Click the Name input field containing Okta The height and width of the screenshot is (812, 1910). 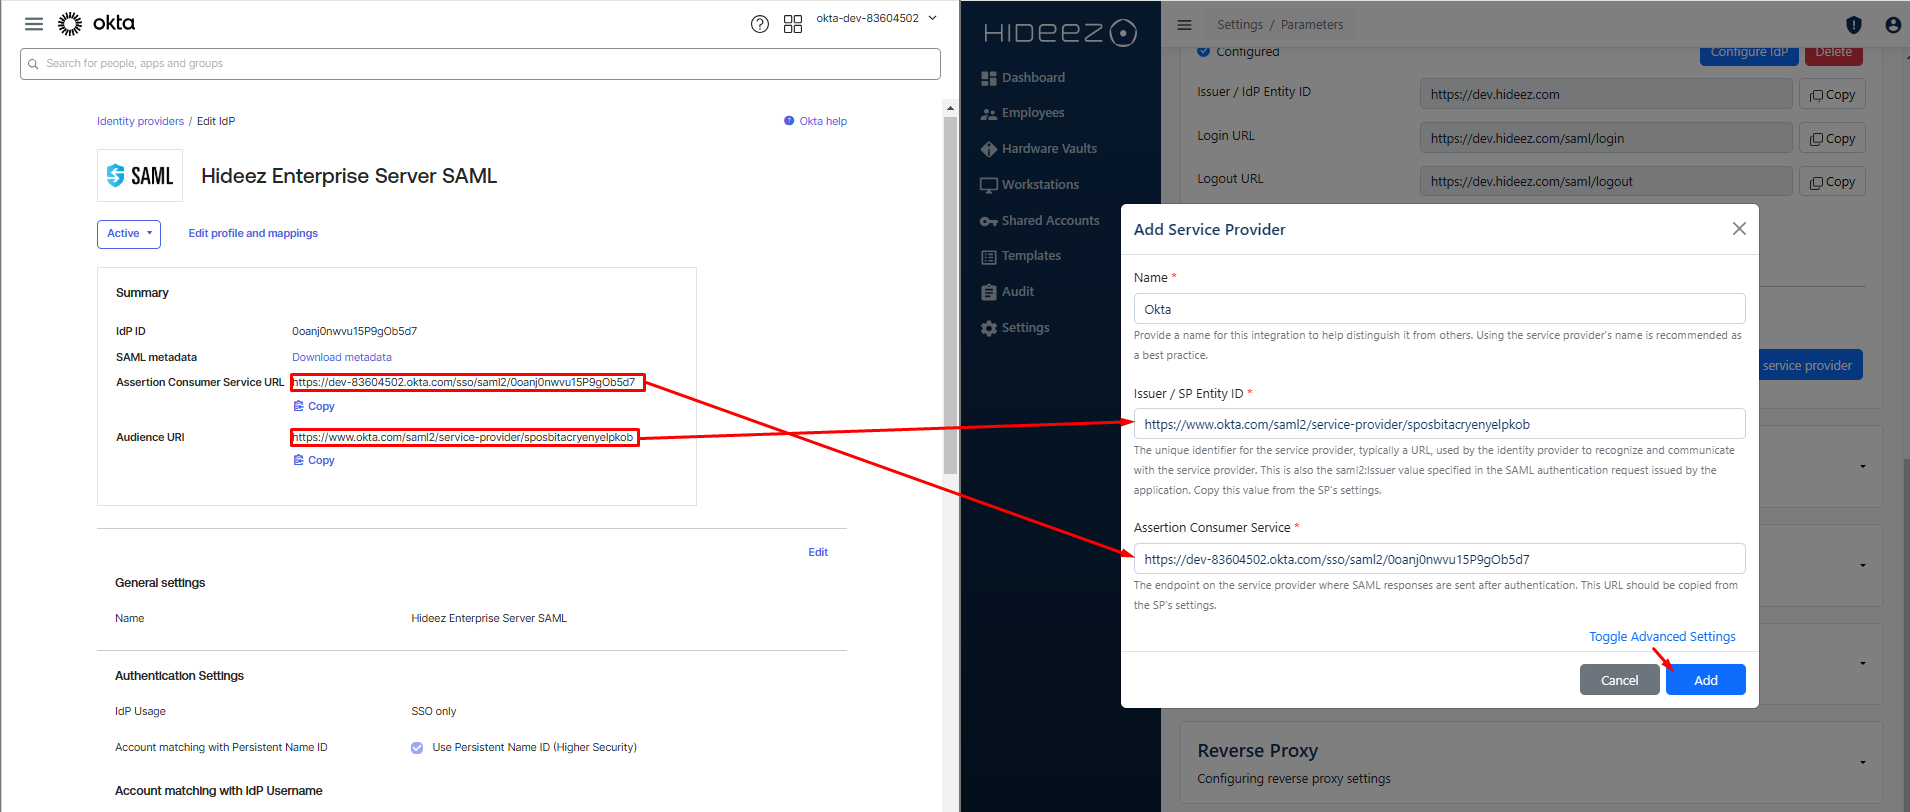click(1438, 309)
